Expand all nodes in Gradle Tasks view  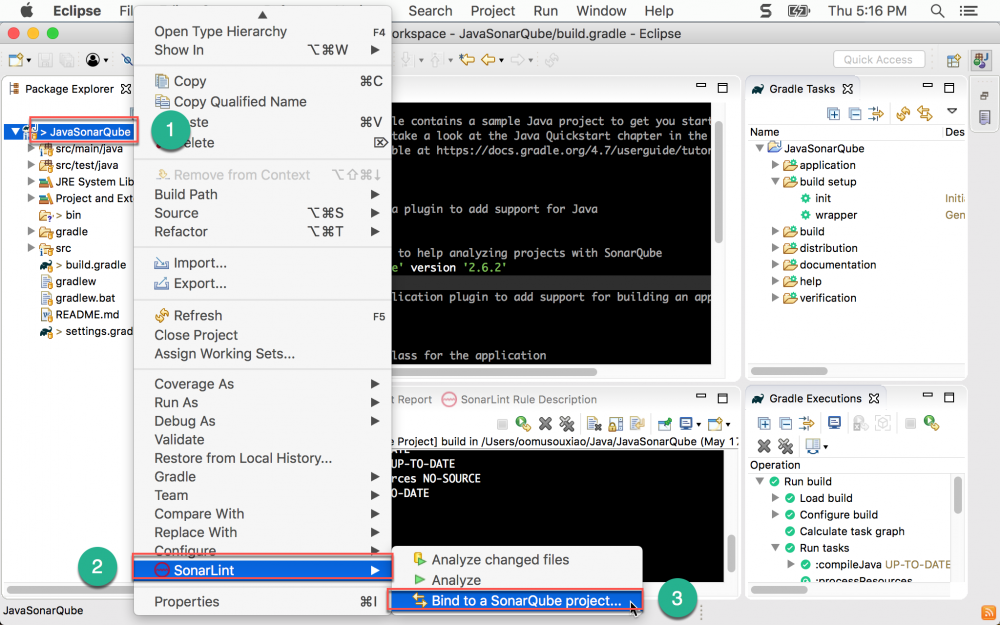[833, 114]
